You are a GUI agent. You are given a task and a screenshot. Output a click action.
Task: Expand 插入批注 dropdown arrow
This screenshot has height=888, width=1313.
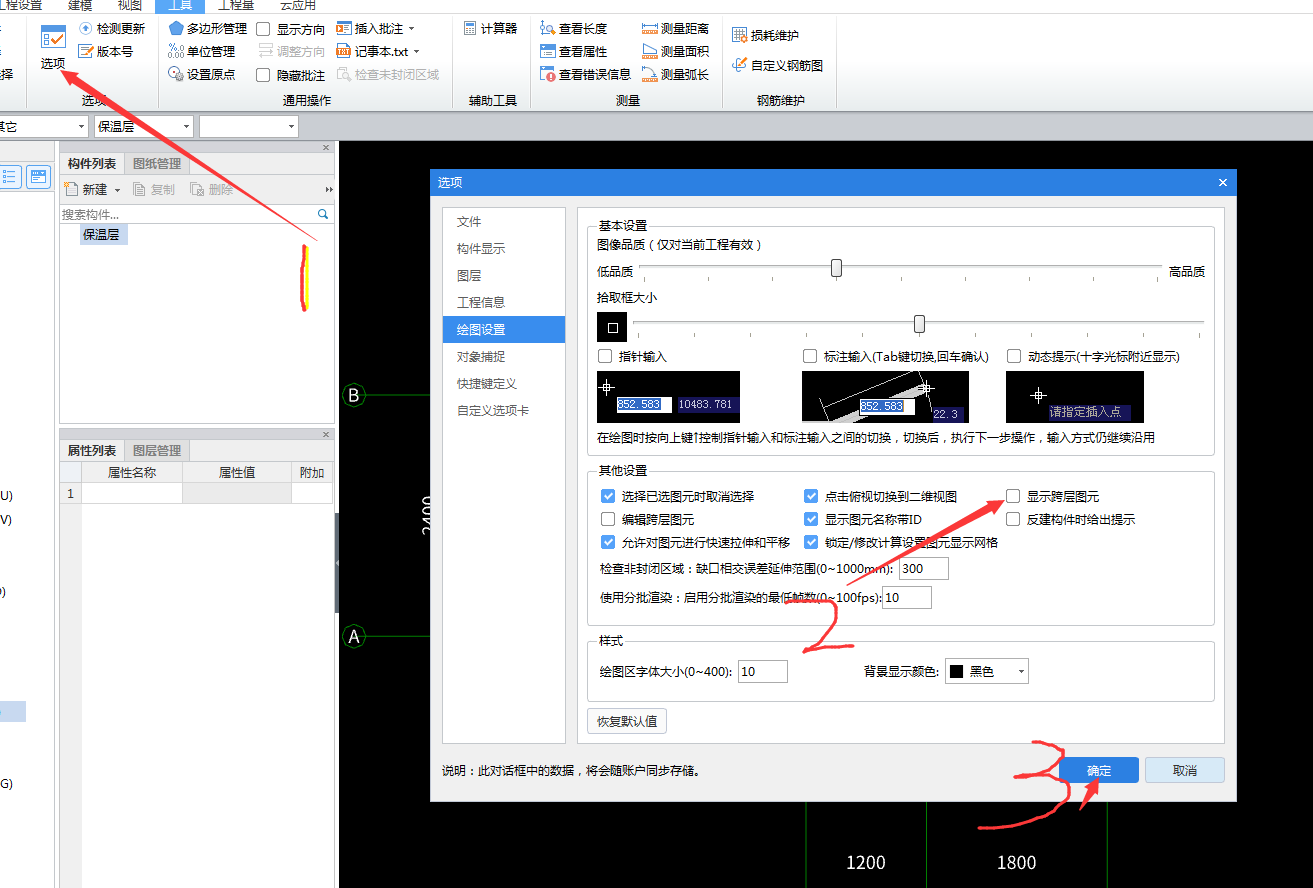coord(411,29)
